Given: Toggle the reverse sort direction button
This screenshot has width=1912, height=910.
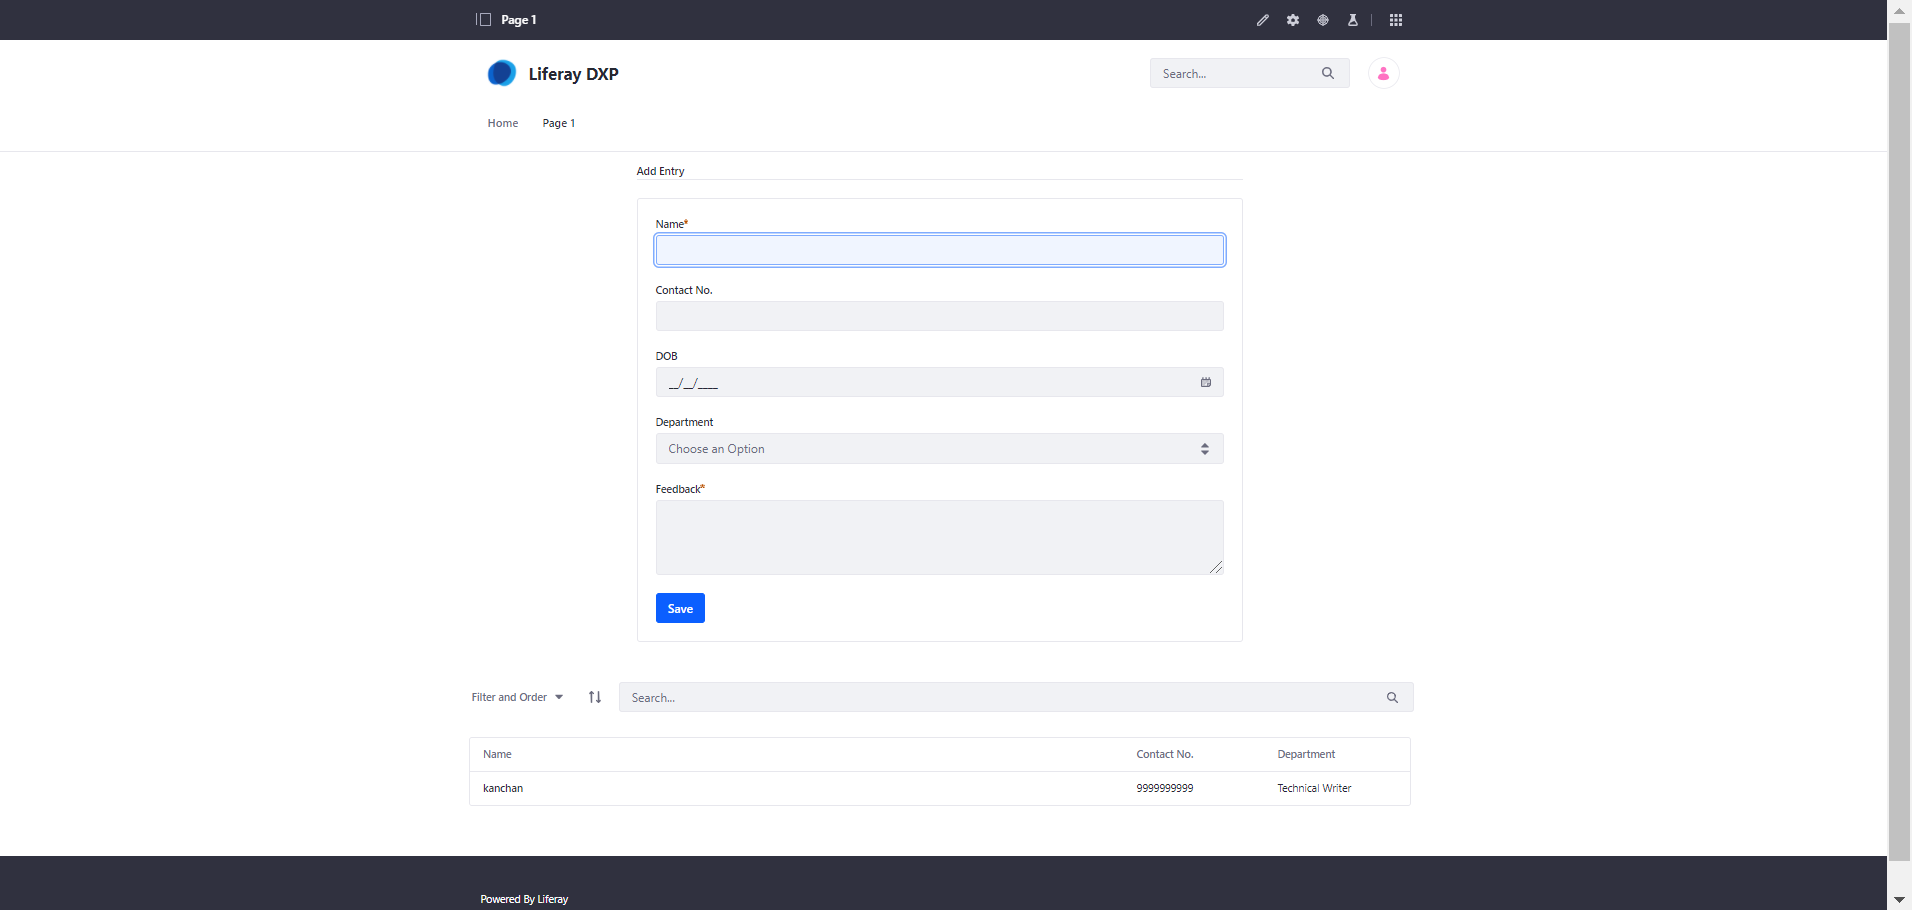Looking at the screenshot, I should pyautogui.click(x=595, y=697).
